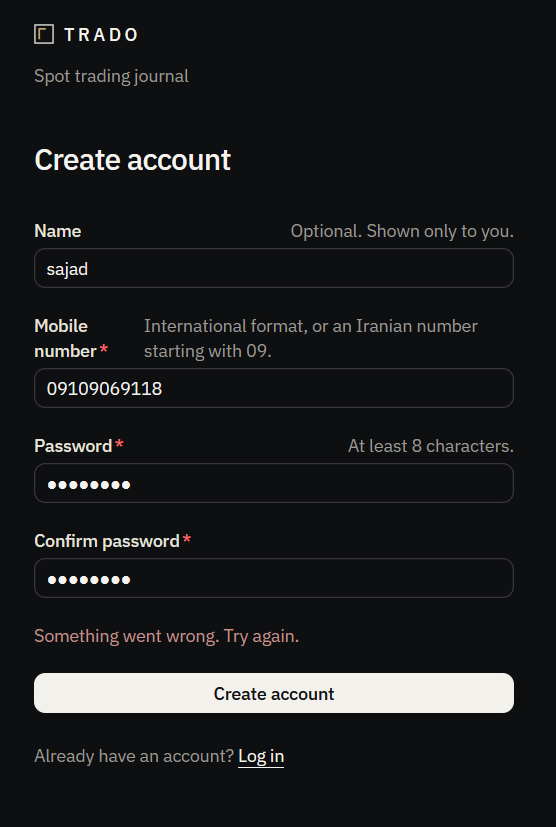This screenshot has height=827, width=556.
Task: Click the 'Spot trading journal' tagline
Action: pyautogui.click(x=111, y=76)
